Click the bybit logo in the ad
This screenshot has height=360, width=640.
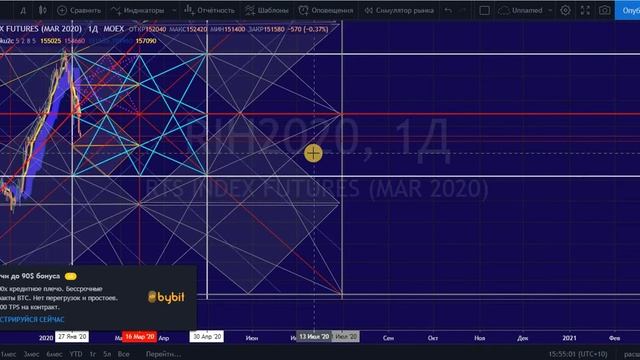166,297
